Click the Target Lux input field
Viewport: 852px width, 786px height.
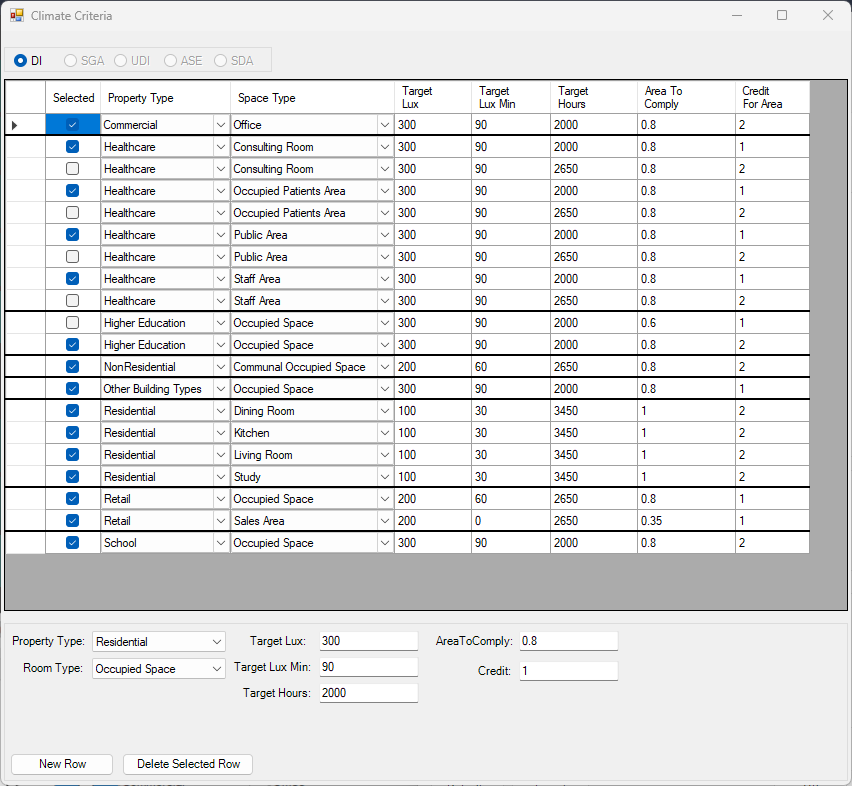point(368,641)
